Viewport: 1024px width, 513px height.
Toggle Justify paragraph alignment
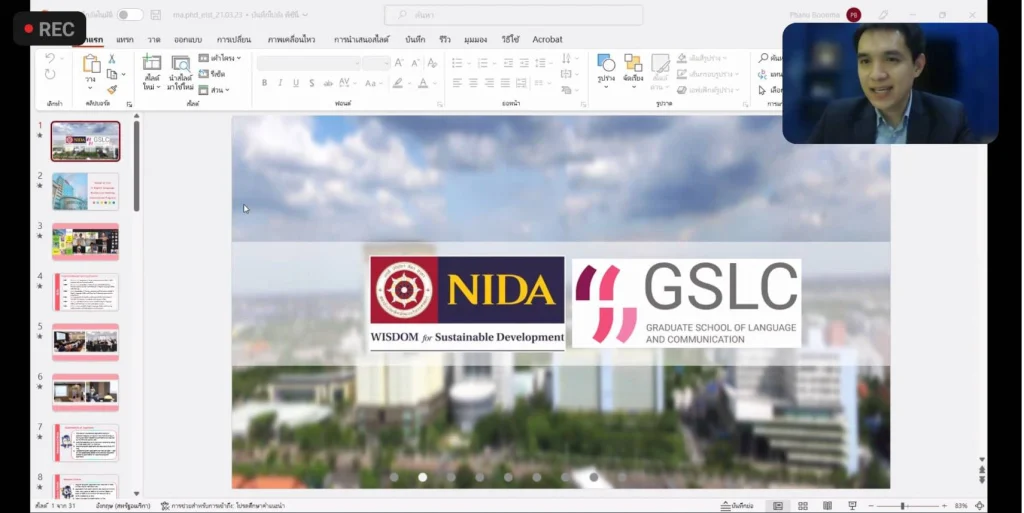[505, 83]
